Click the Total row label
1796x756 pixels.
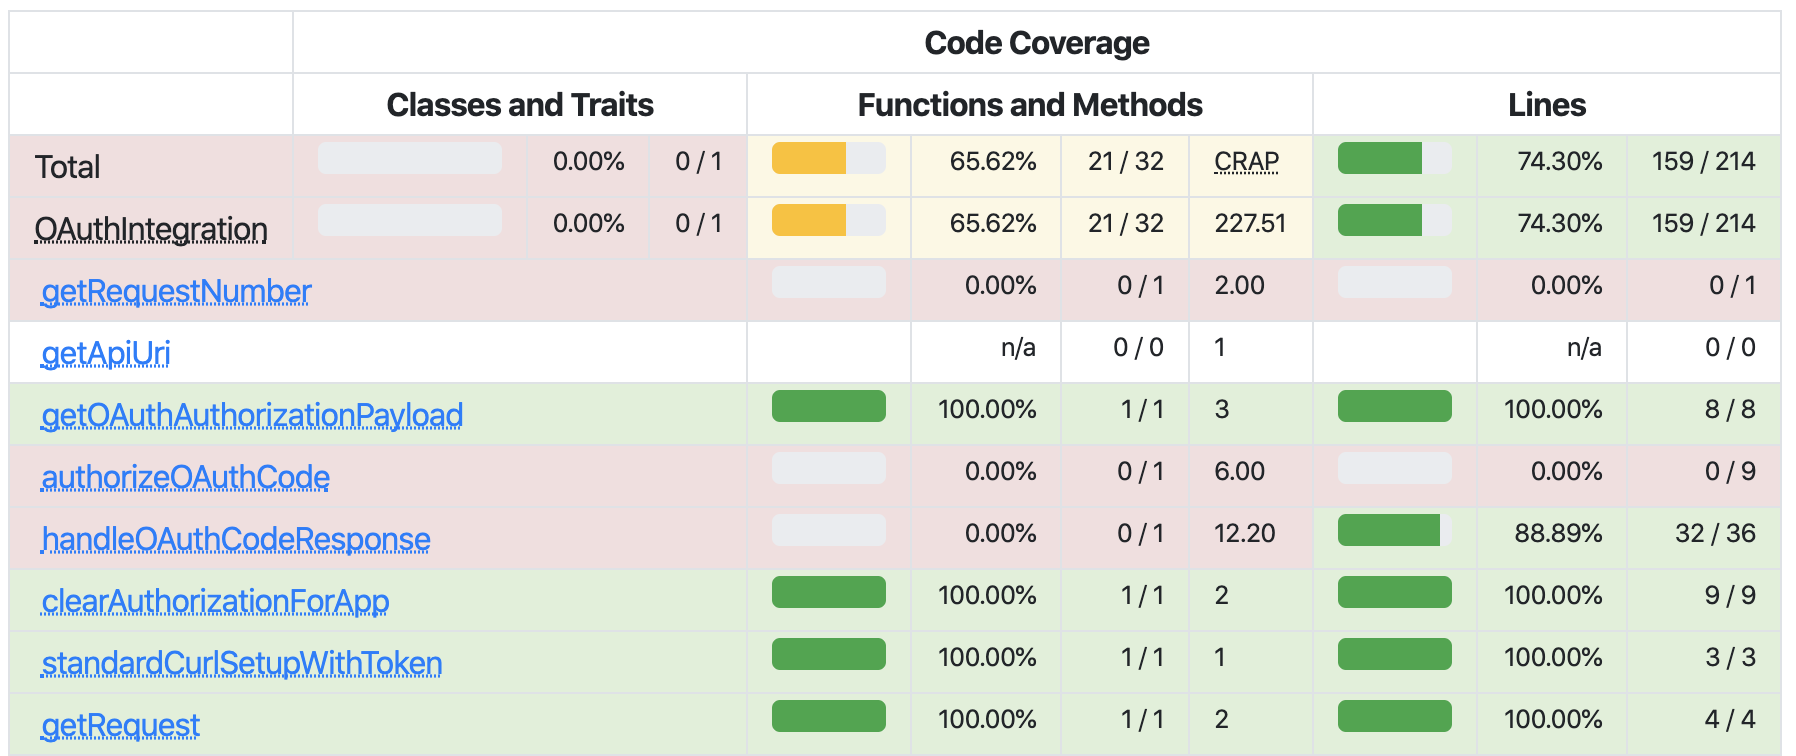coord(67,167)
